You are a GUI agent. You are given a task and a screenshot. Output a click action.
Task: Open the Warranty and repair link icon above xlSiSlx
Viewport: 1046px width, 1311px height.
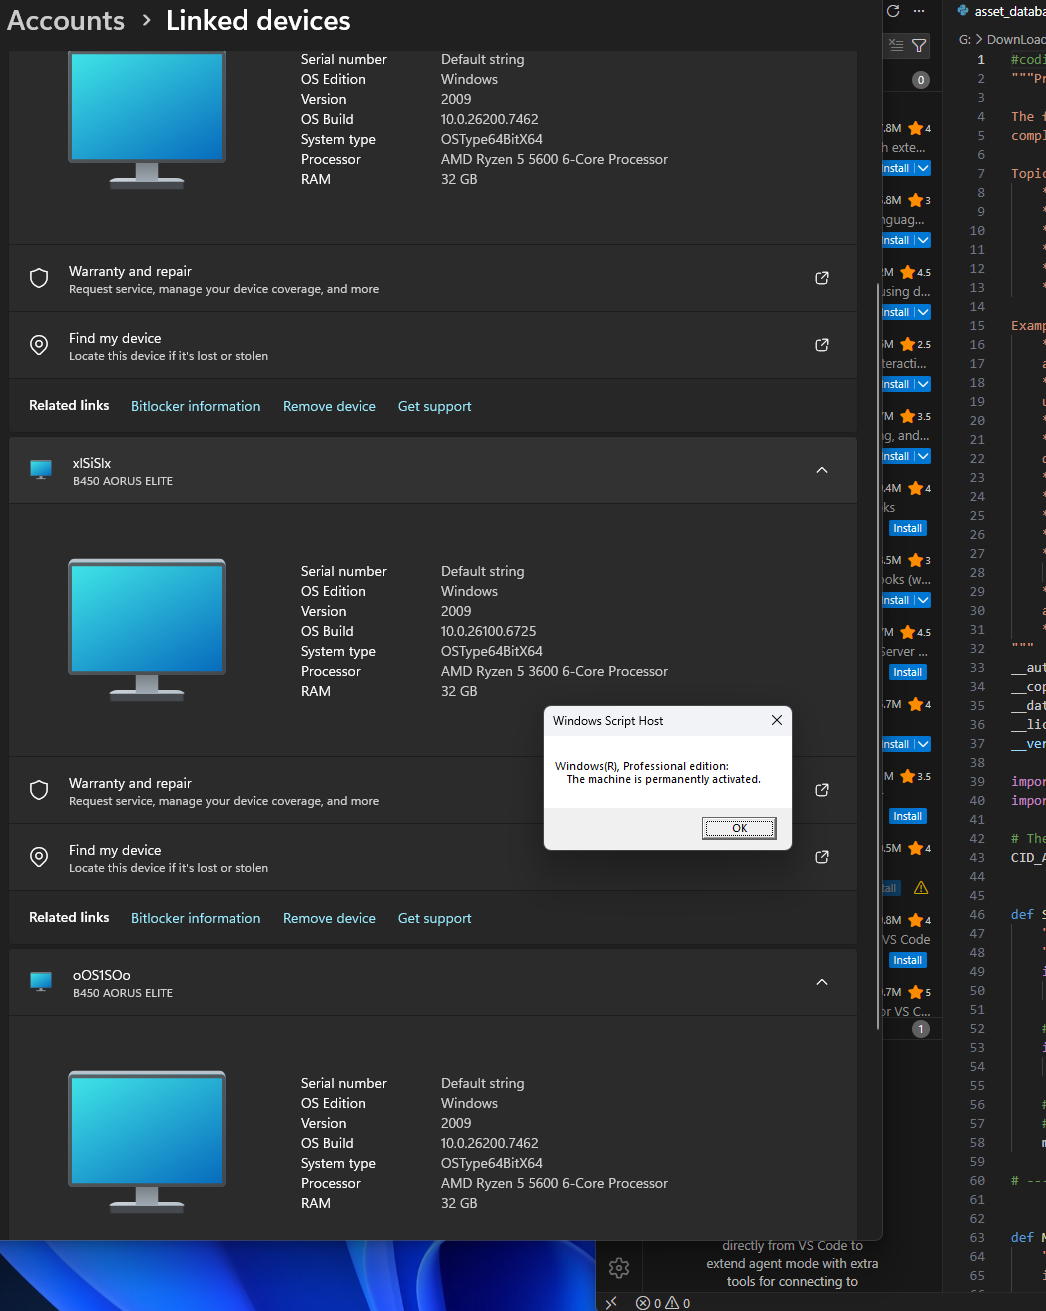[822, 278]
